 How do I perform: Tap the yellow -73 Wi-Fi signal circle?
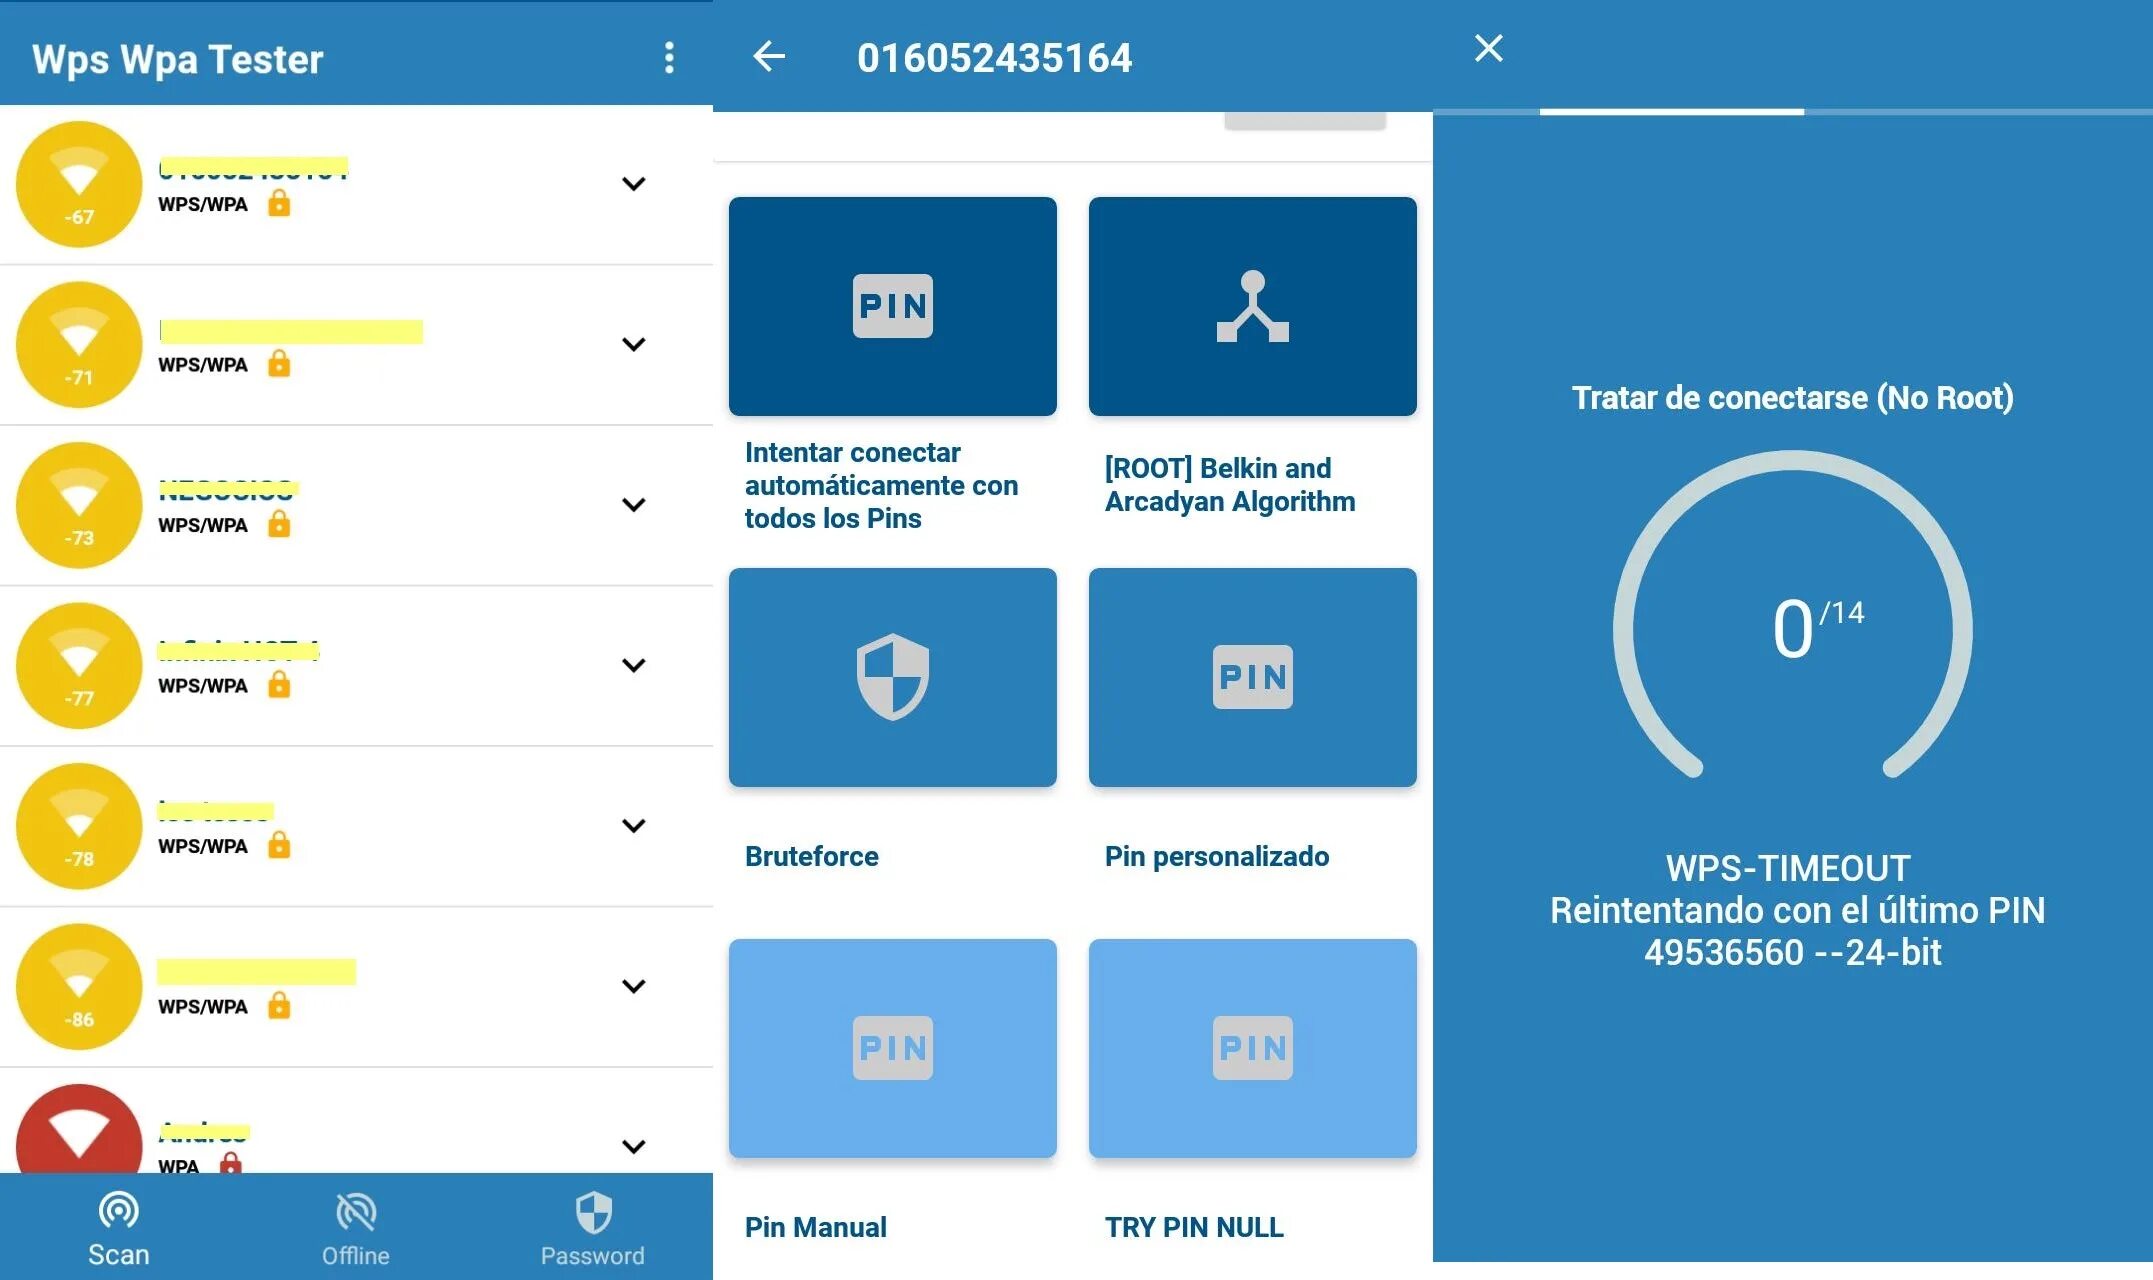tap(79, 505)
